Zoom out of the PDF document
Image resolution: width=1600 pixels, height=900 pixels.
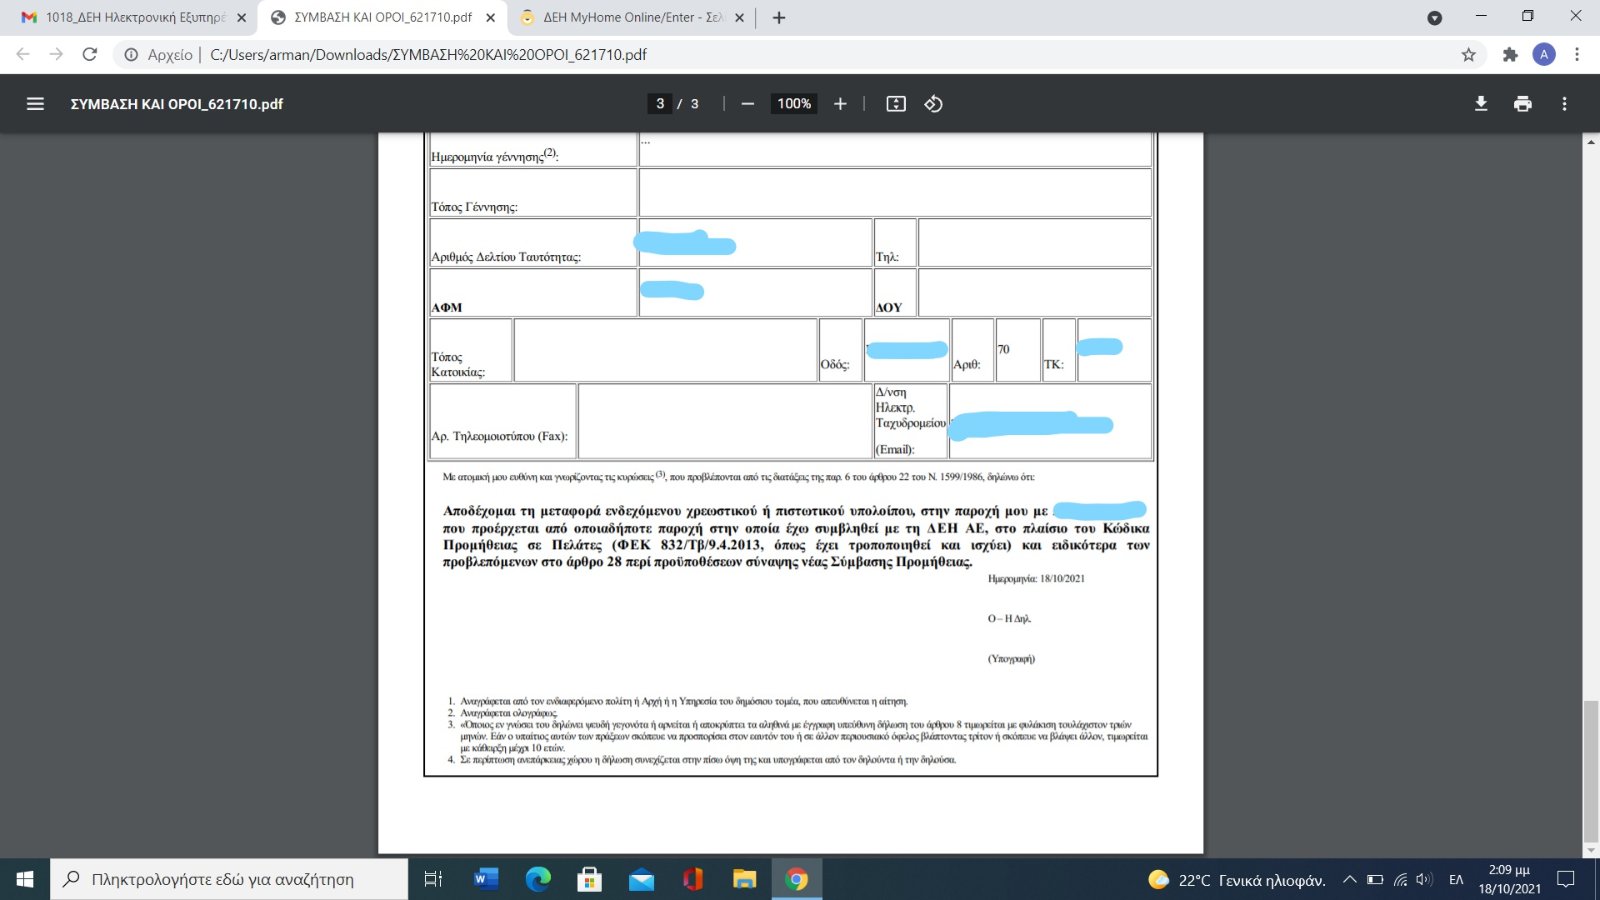coord(747,104)
